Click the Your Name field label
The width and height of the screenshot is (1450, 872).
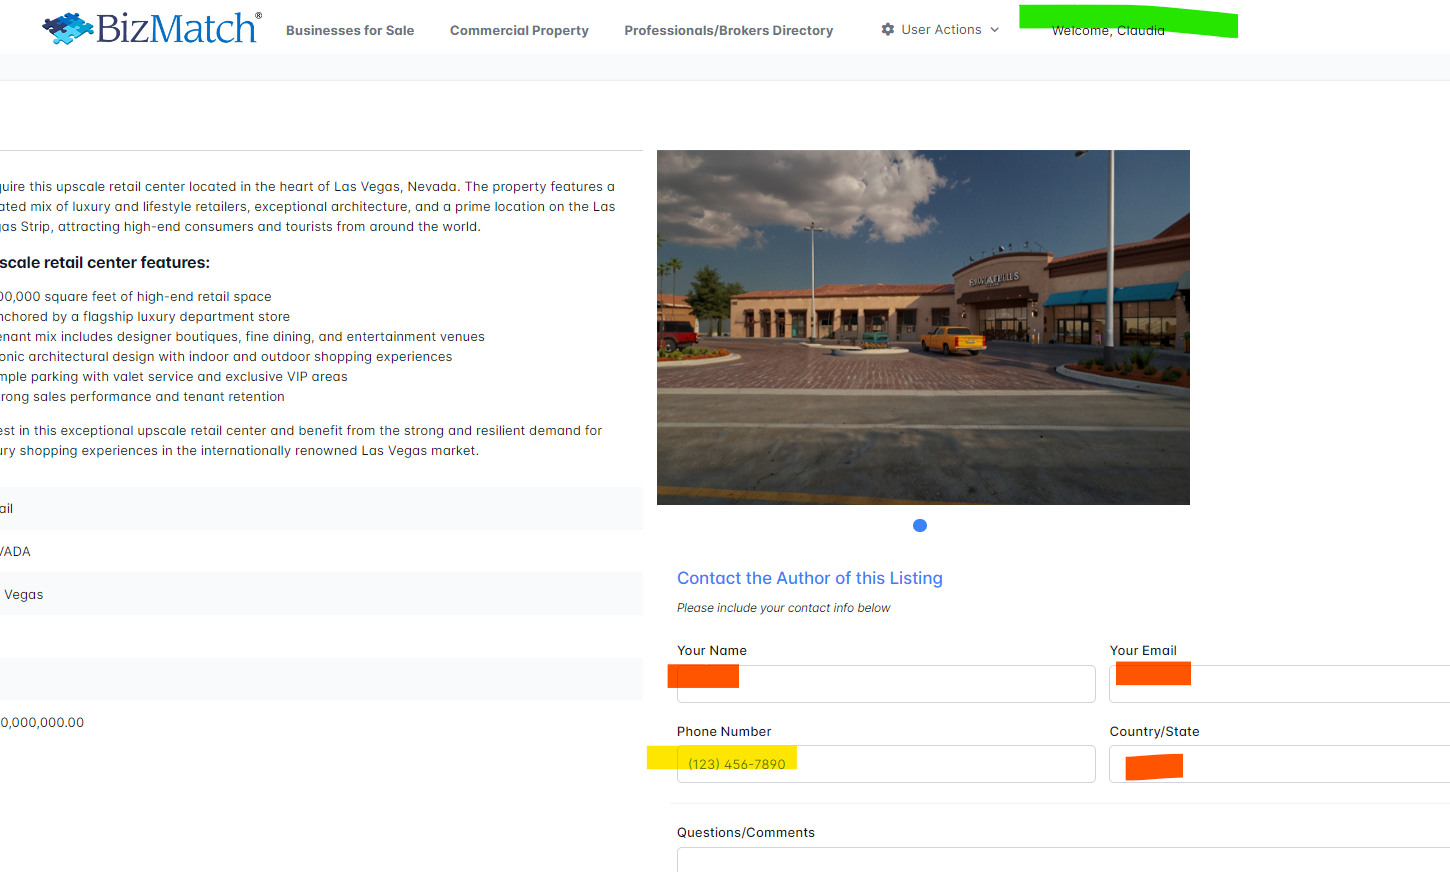pyautogui.click(x=712, y=651)
